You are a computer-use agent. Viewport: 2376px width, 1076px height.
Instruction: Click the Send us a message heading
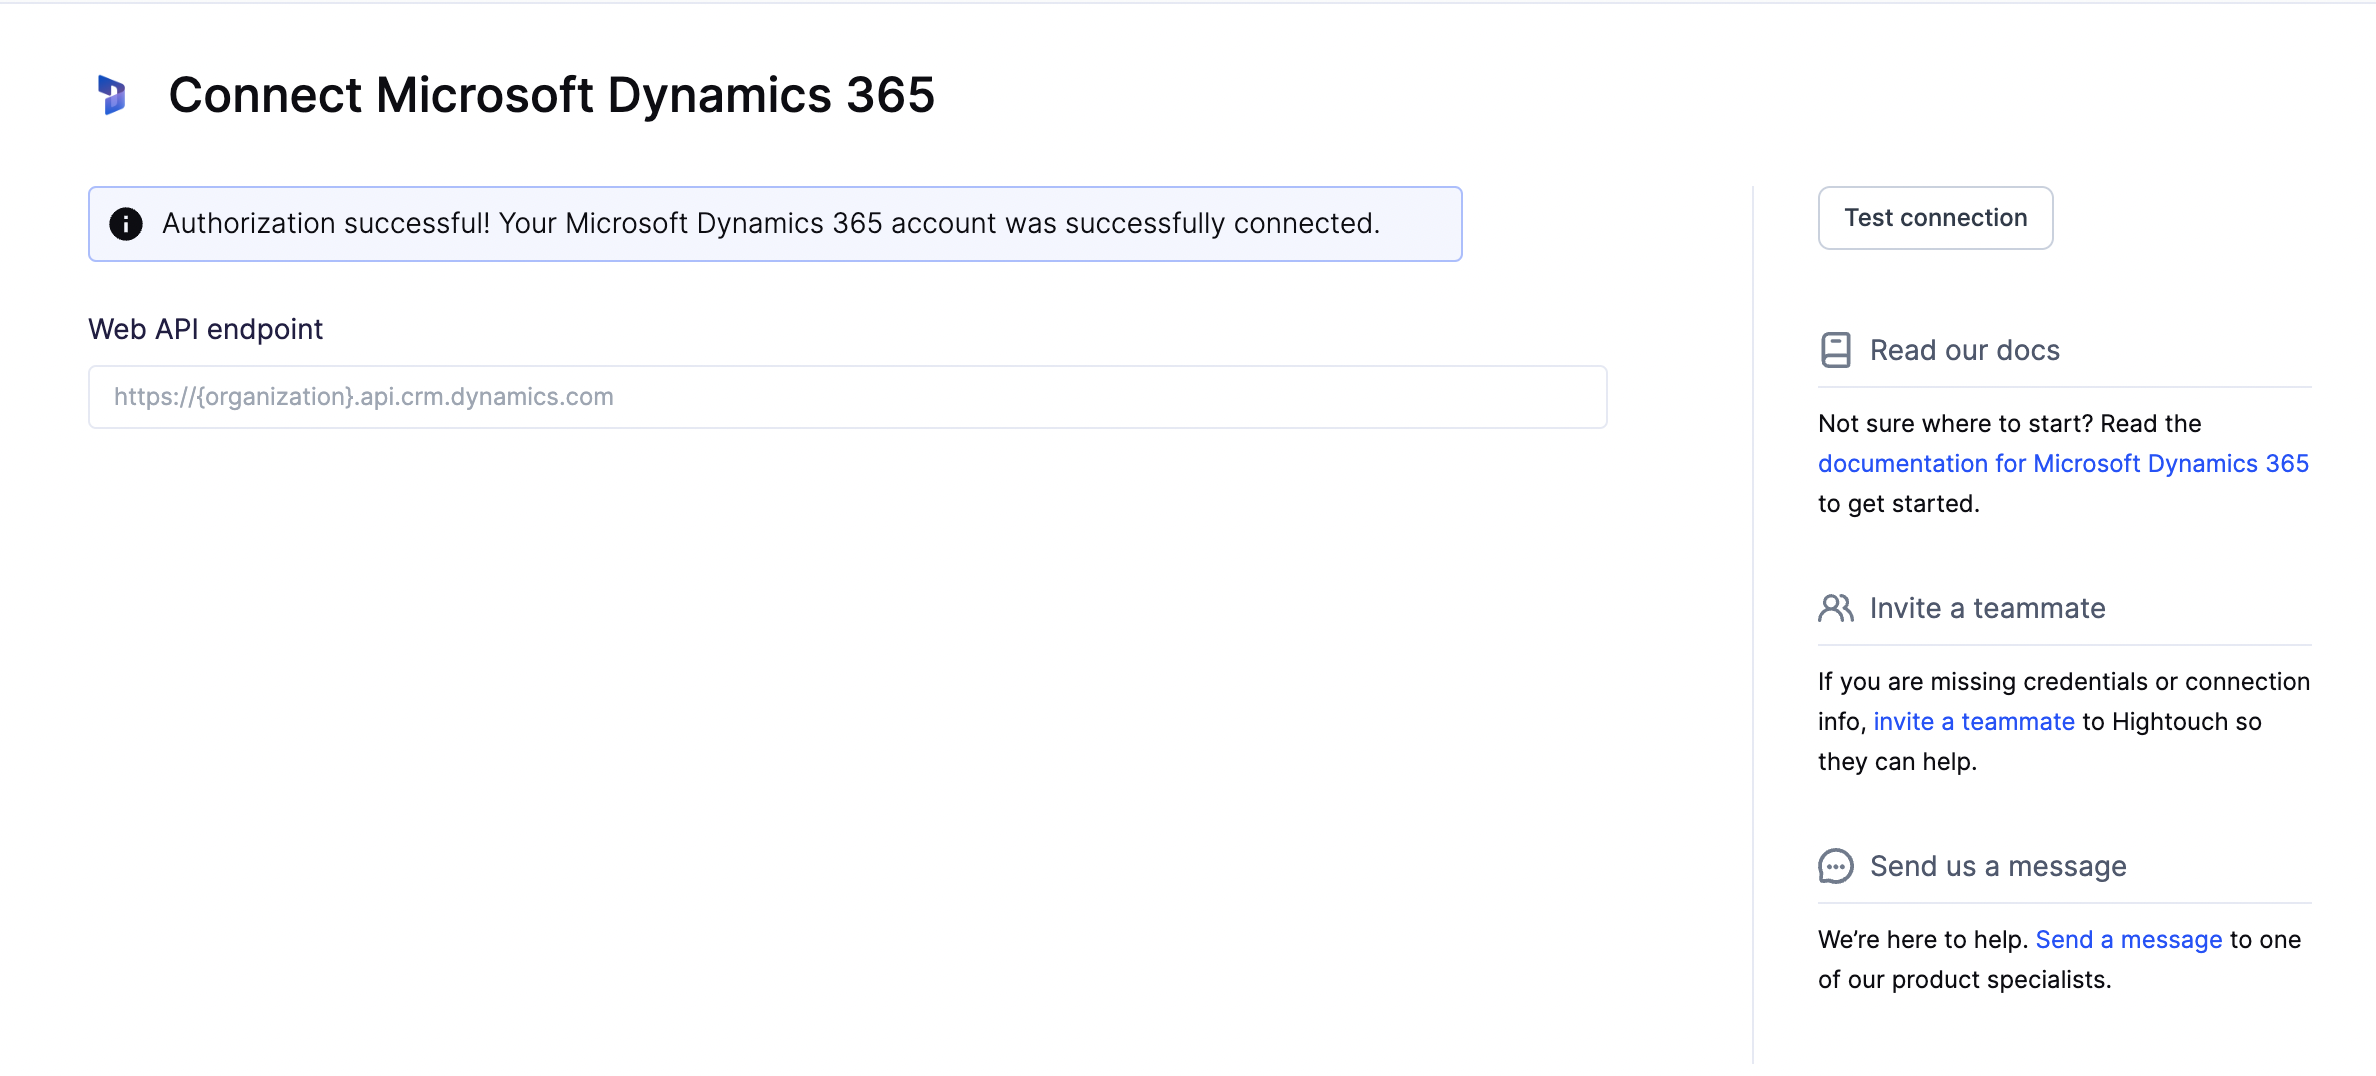click(1997, 866)
